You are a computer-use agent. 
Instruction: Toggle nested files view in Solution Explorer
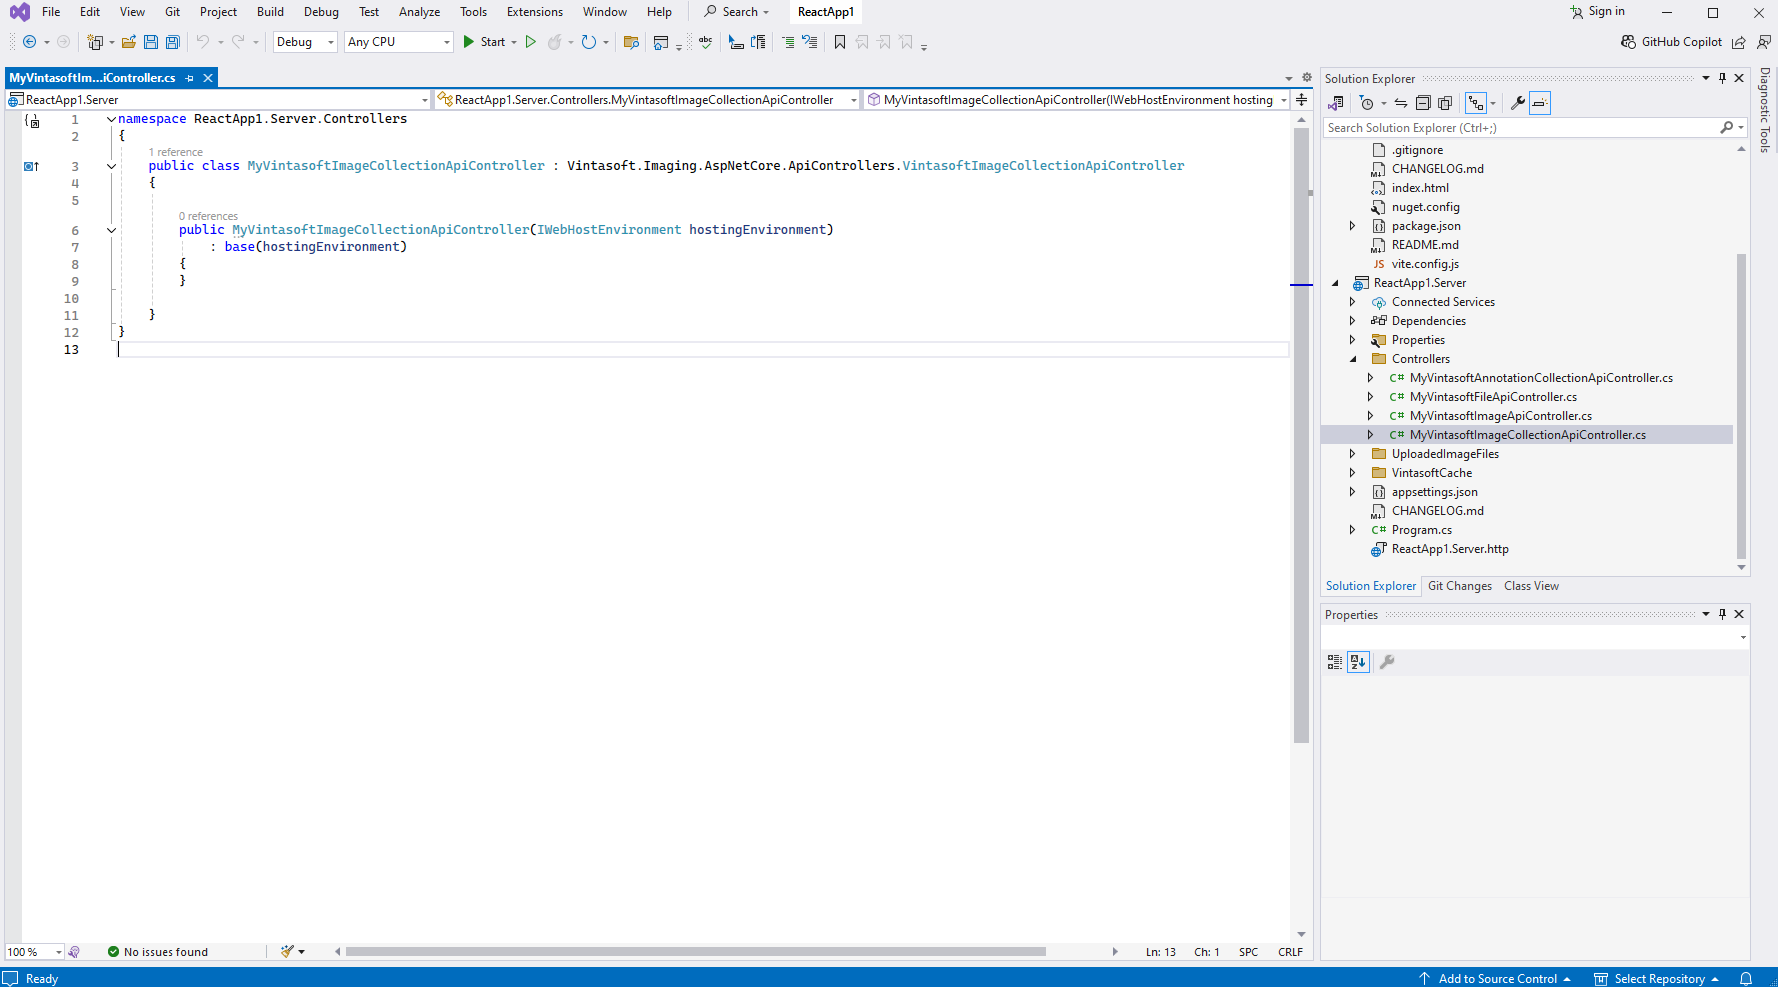coord(1476,103)
